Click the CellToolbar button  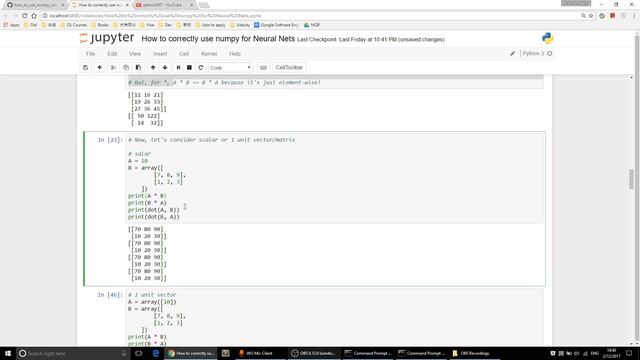pyautogui.click(x=289, y=67)
